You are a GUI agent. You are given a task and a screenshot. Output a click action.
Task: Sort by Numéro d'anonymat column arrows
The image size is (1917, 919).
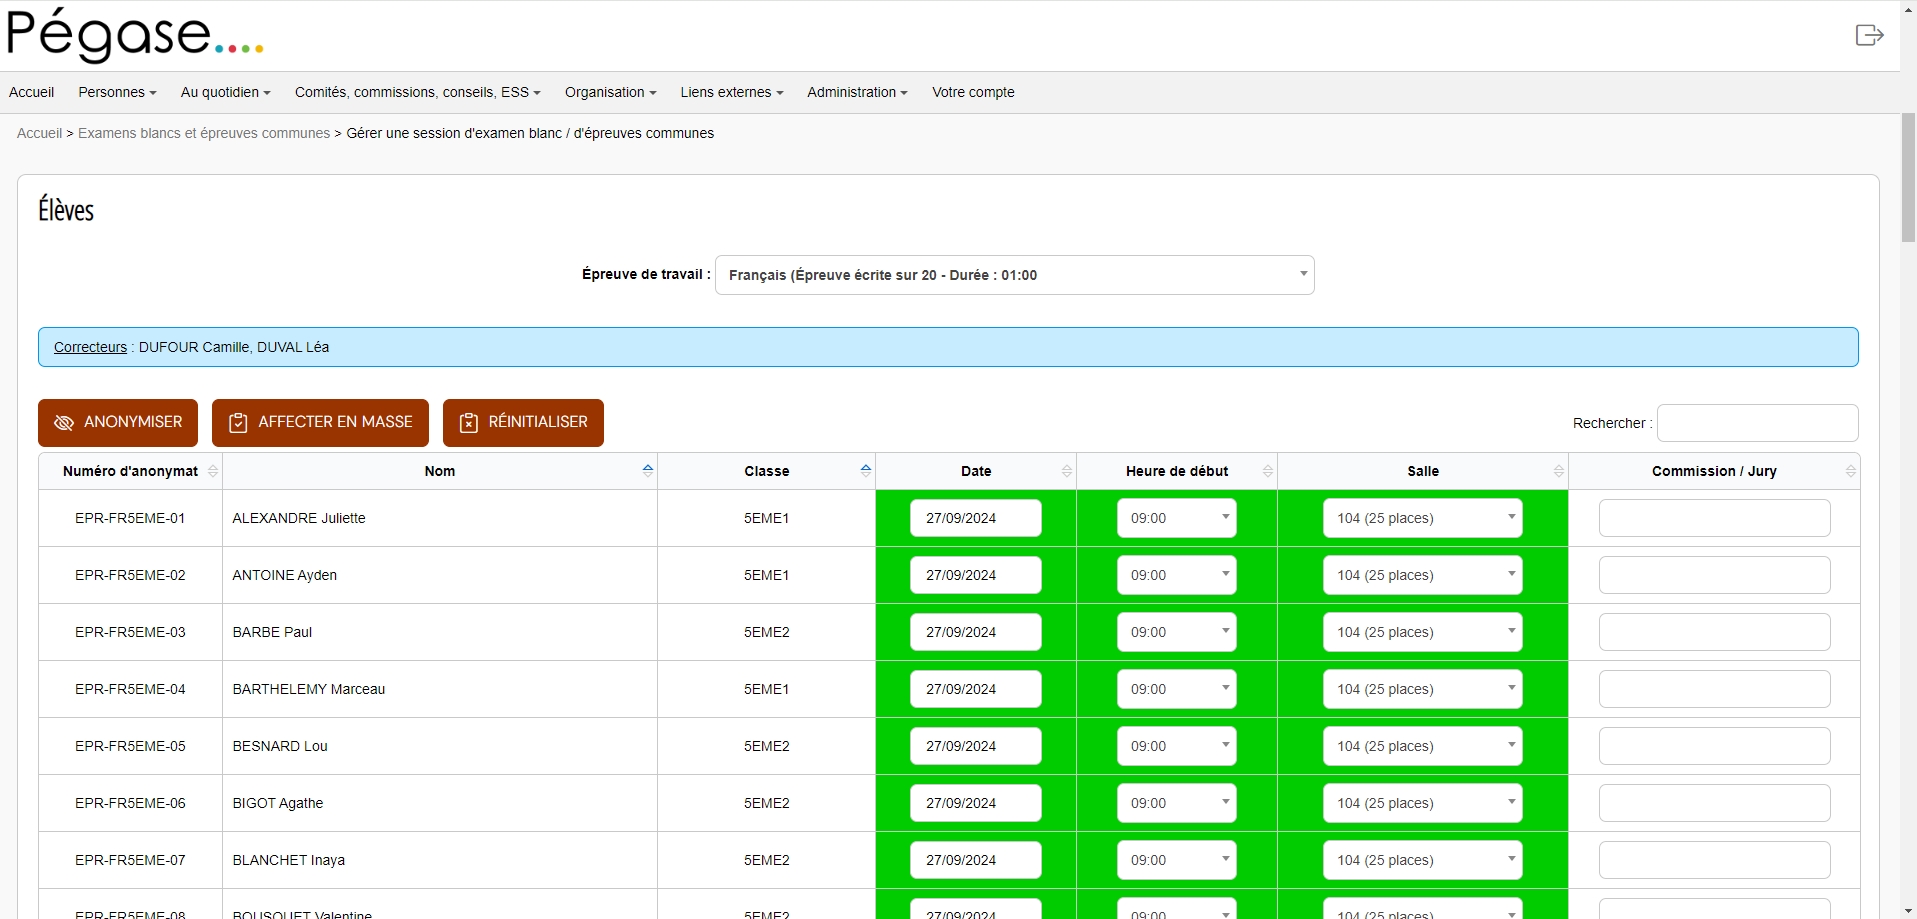tap(213, 471)
